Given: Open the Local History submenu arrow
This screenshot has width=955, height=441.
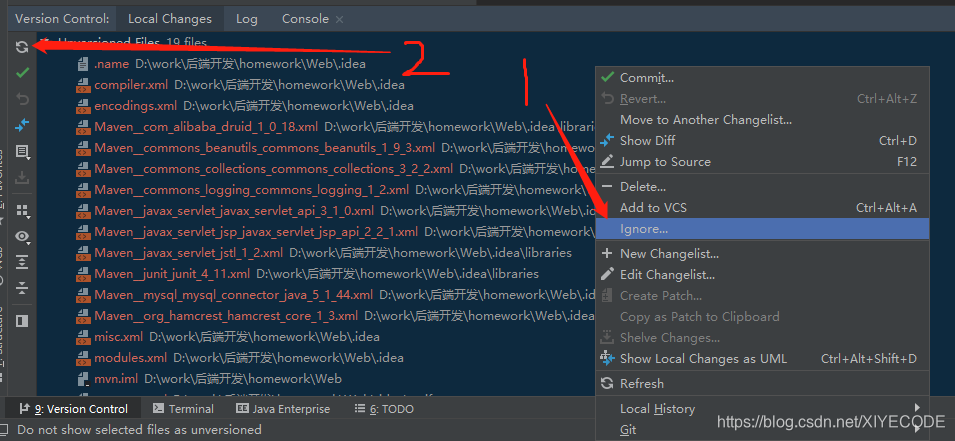Looking at the screenshot, I should pyautogui.click(x=917, y=407).
